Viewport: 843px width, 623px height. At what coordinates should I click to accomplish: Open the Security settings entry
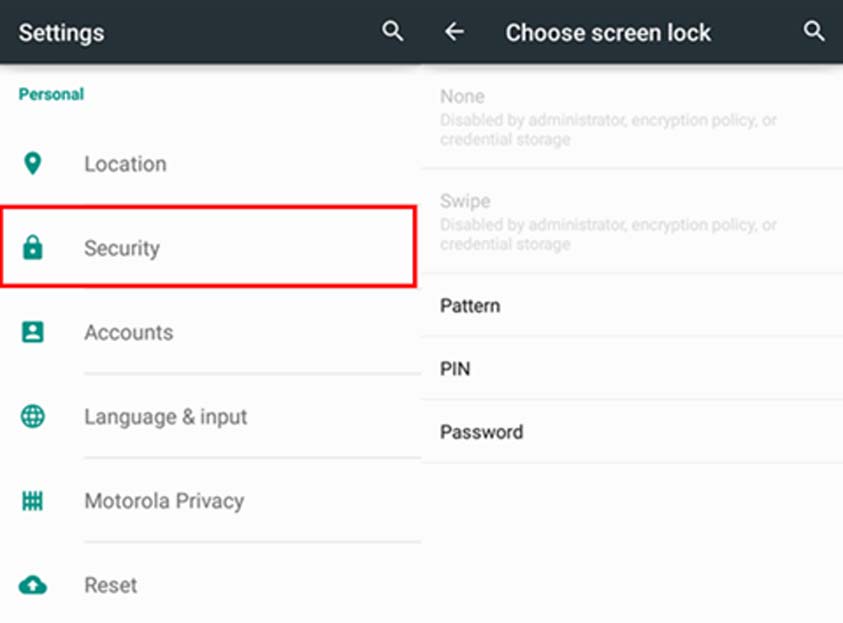pyautogui.click(x=122, y=248)
